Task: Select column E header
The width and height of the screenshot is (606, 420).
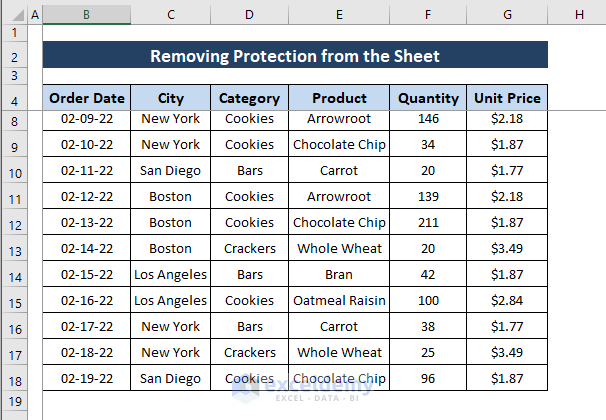Action: point(339,15)
